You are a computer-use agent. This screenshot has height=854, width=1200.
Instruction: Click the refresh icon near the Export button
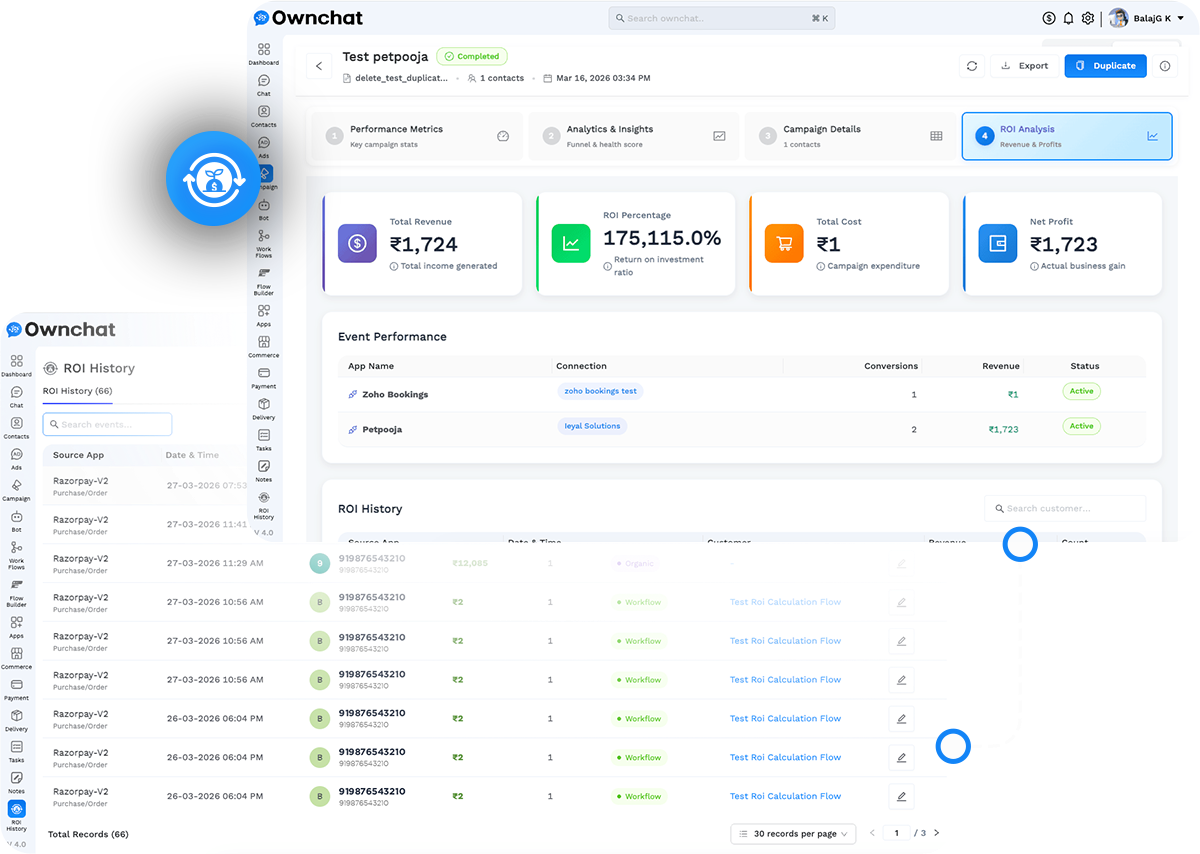pyautogui.click(x=971, y=65)
